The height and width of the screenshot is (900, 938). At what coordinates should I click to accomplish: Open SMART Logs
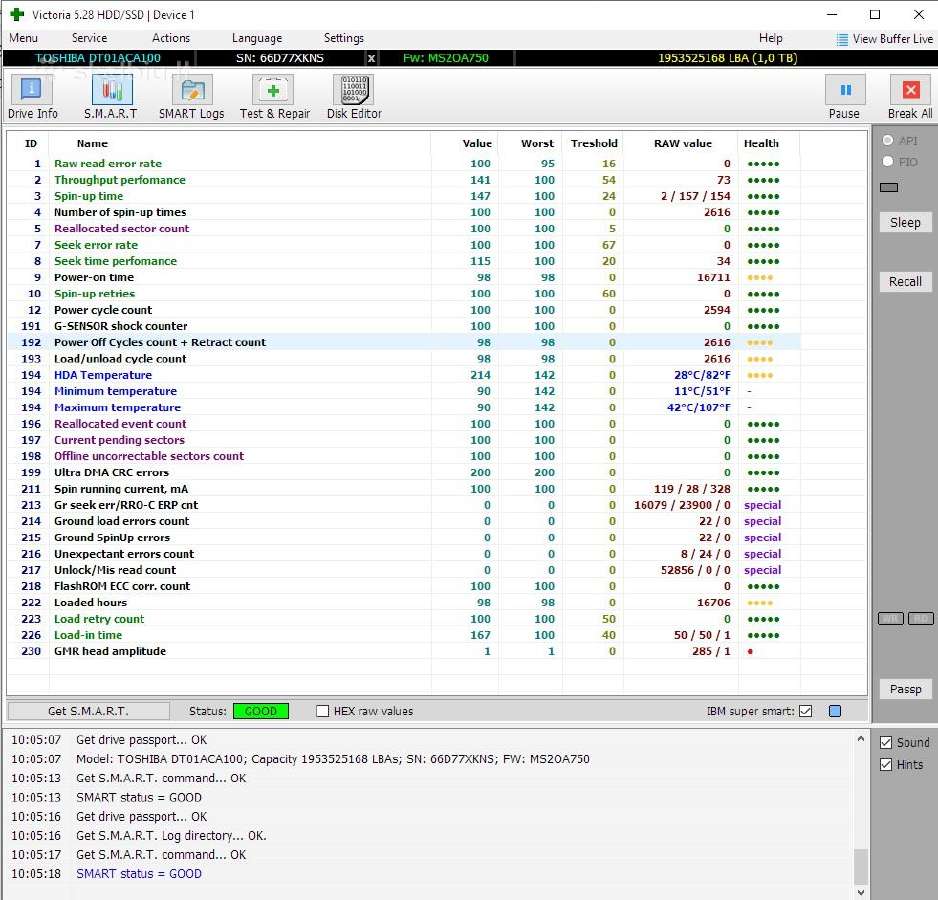click(x=191, y=97)
